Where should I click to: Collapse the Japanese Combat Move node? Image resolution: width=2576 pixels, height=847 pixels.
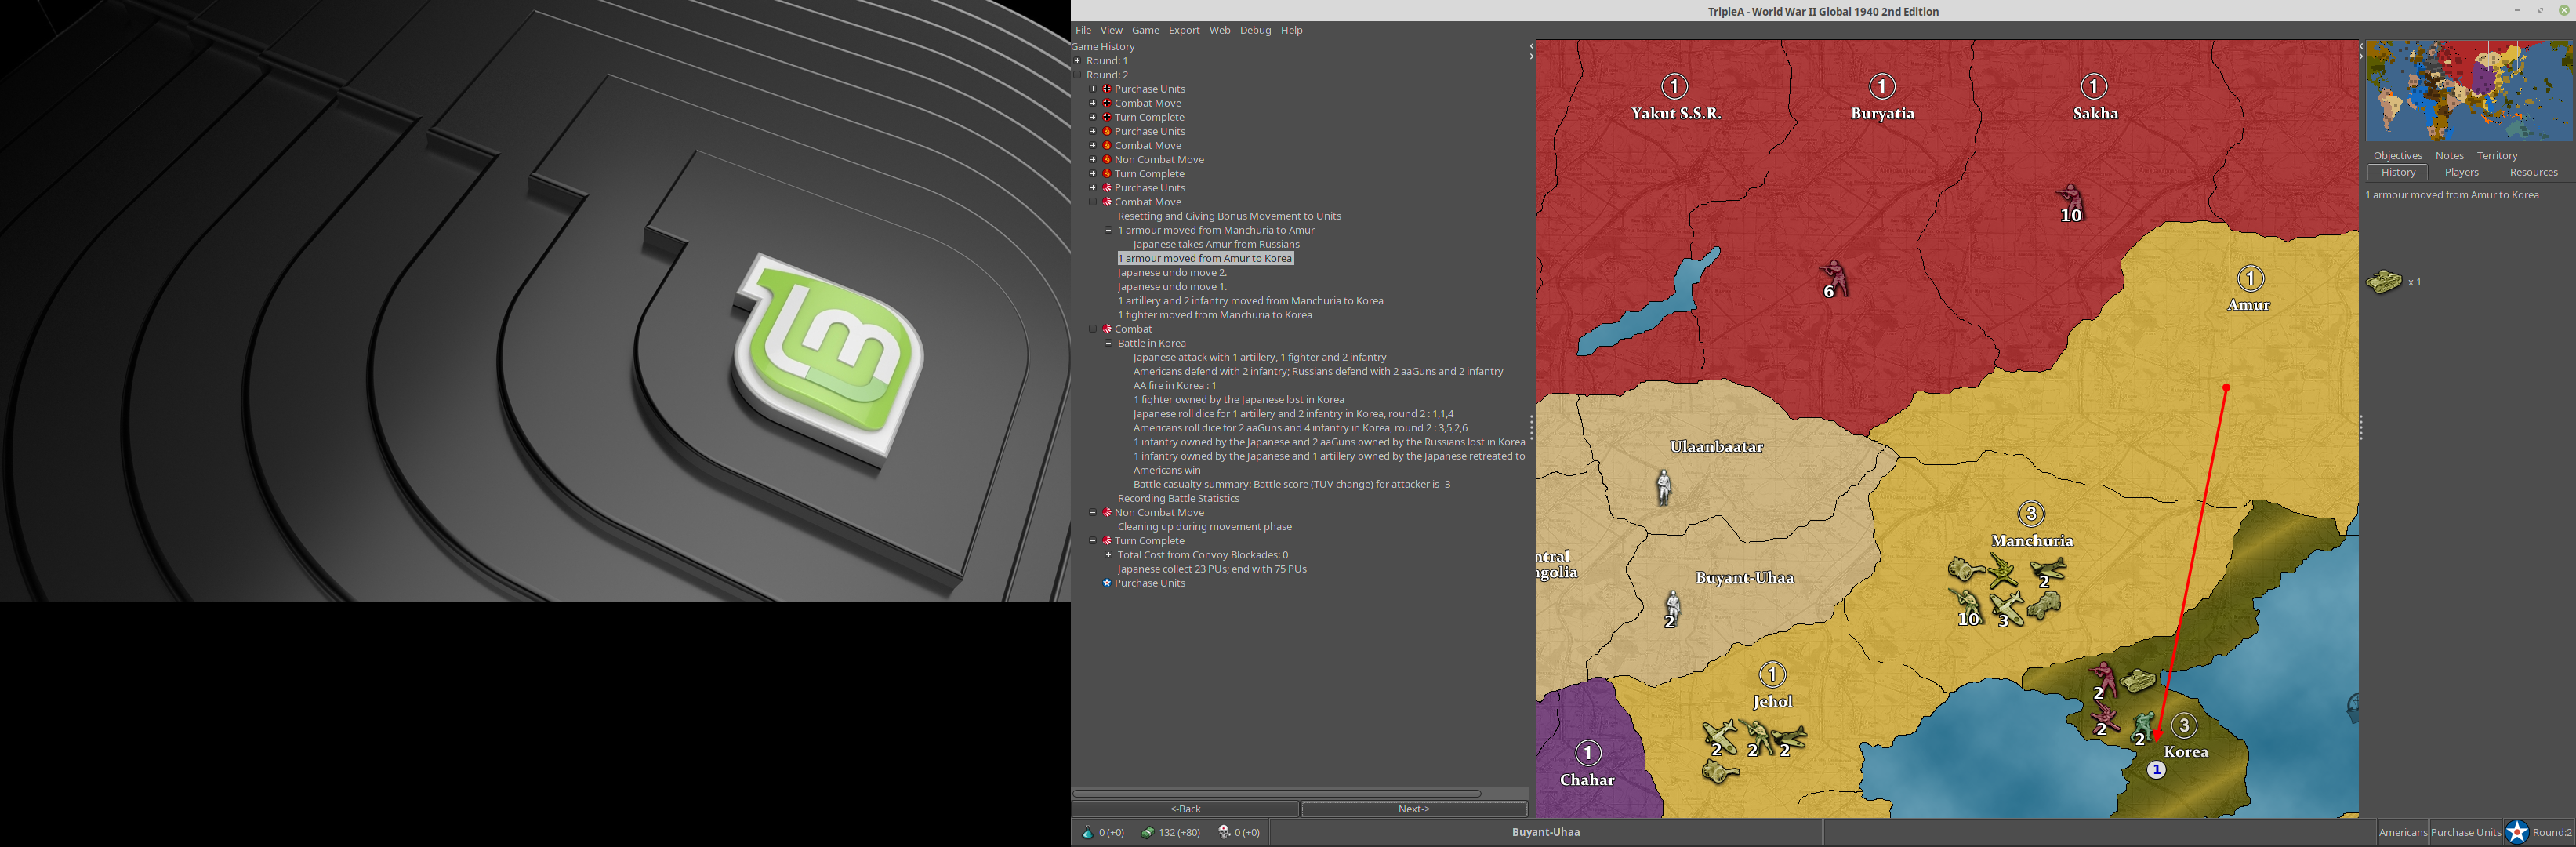(x=1093, y=202)
